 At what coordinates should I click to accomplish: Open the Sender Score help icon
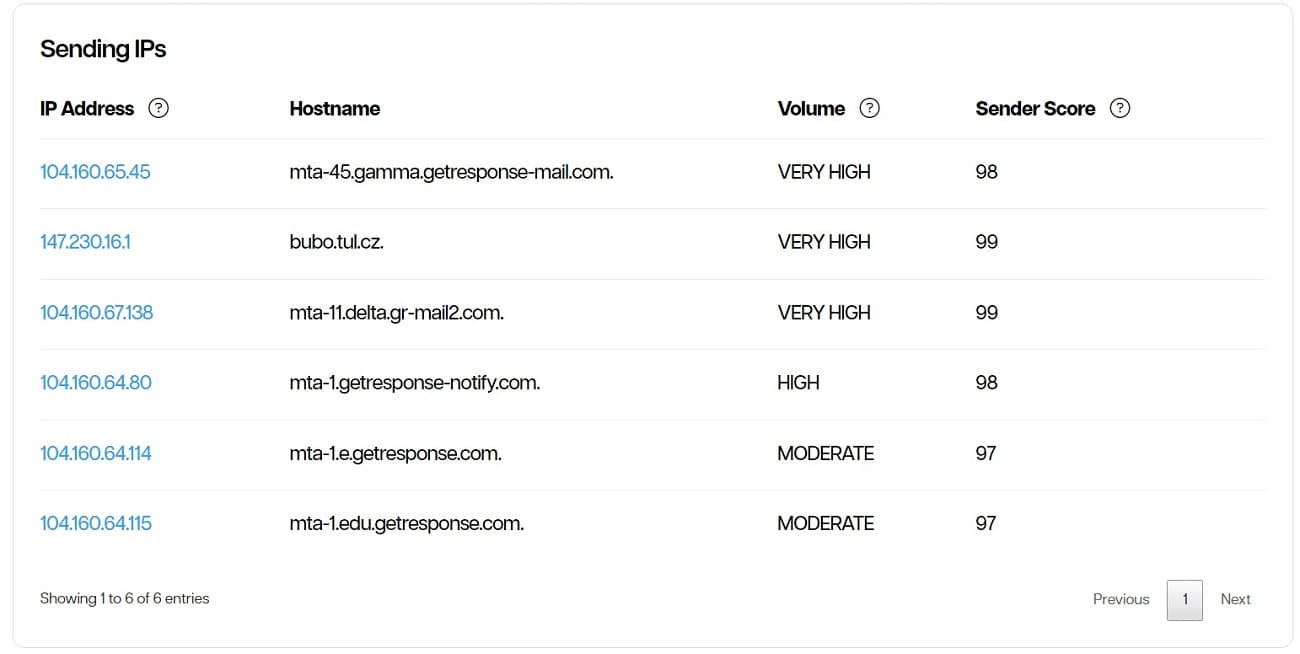(1120, 108)
